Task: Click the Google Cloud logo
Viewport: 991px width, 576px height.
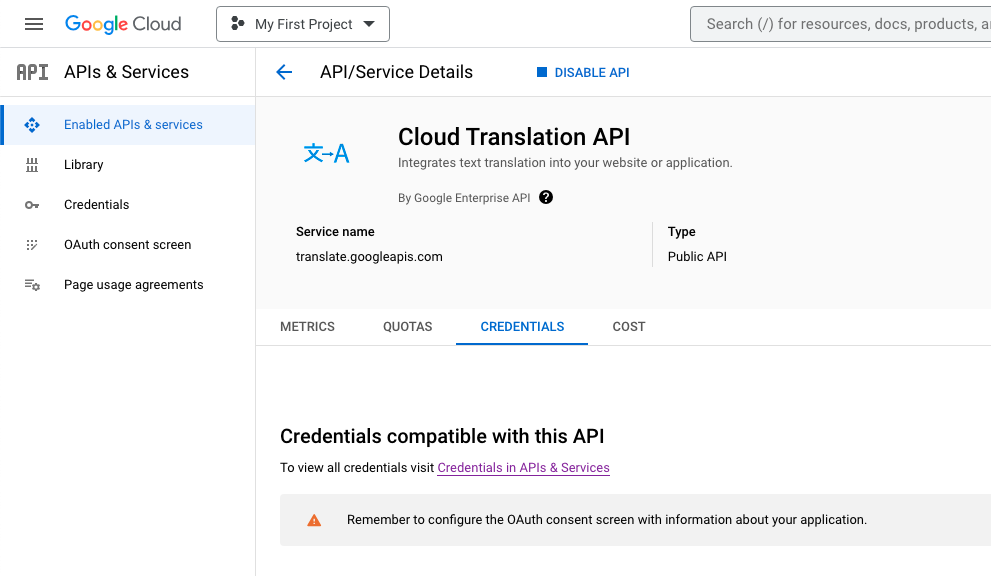Action: [x=123, y=24]
